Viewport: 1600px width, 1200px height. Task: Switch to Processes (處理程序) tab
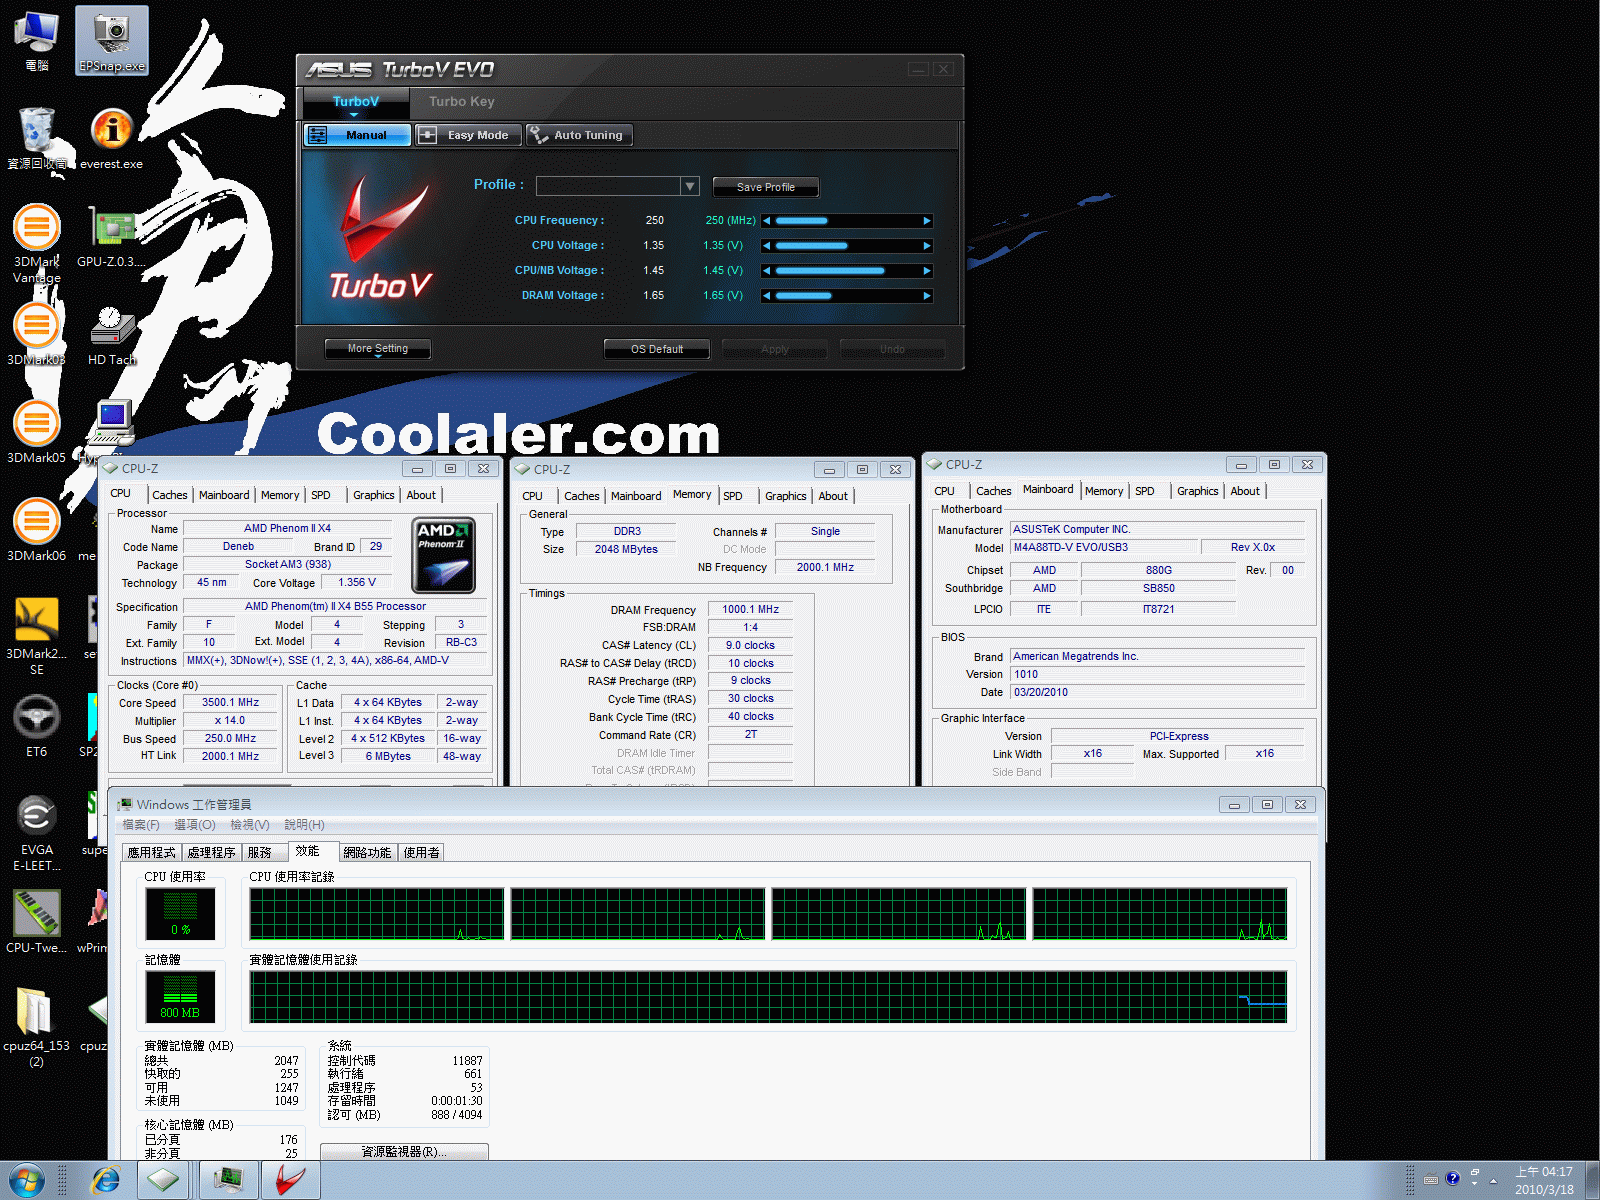coord(211,852)
